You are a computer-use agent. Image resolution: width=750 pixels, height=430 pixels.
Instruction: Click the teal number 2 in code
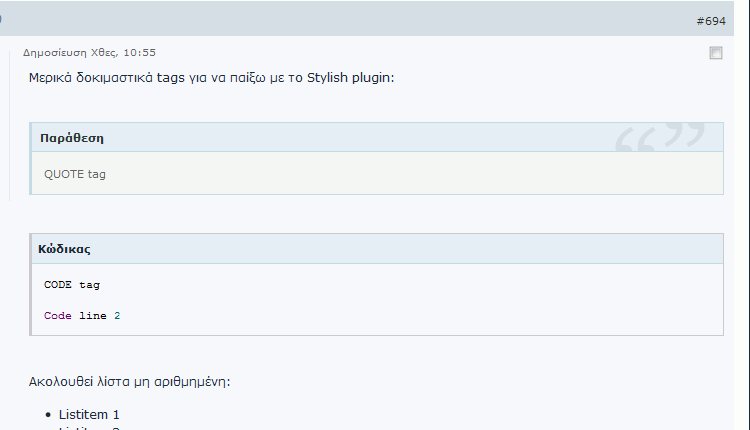click(117, 316)
